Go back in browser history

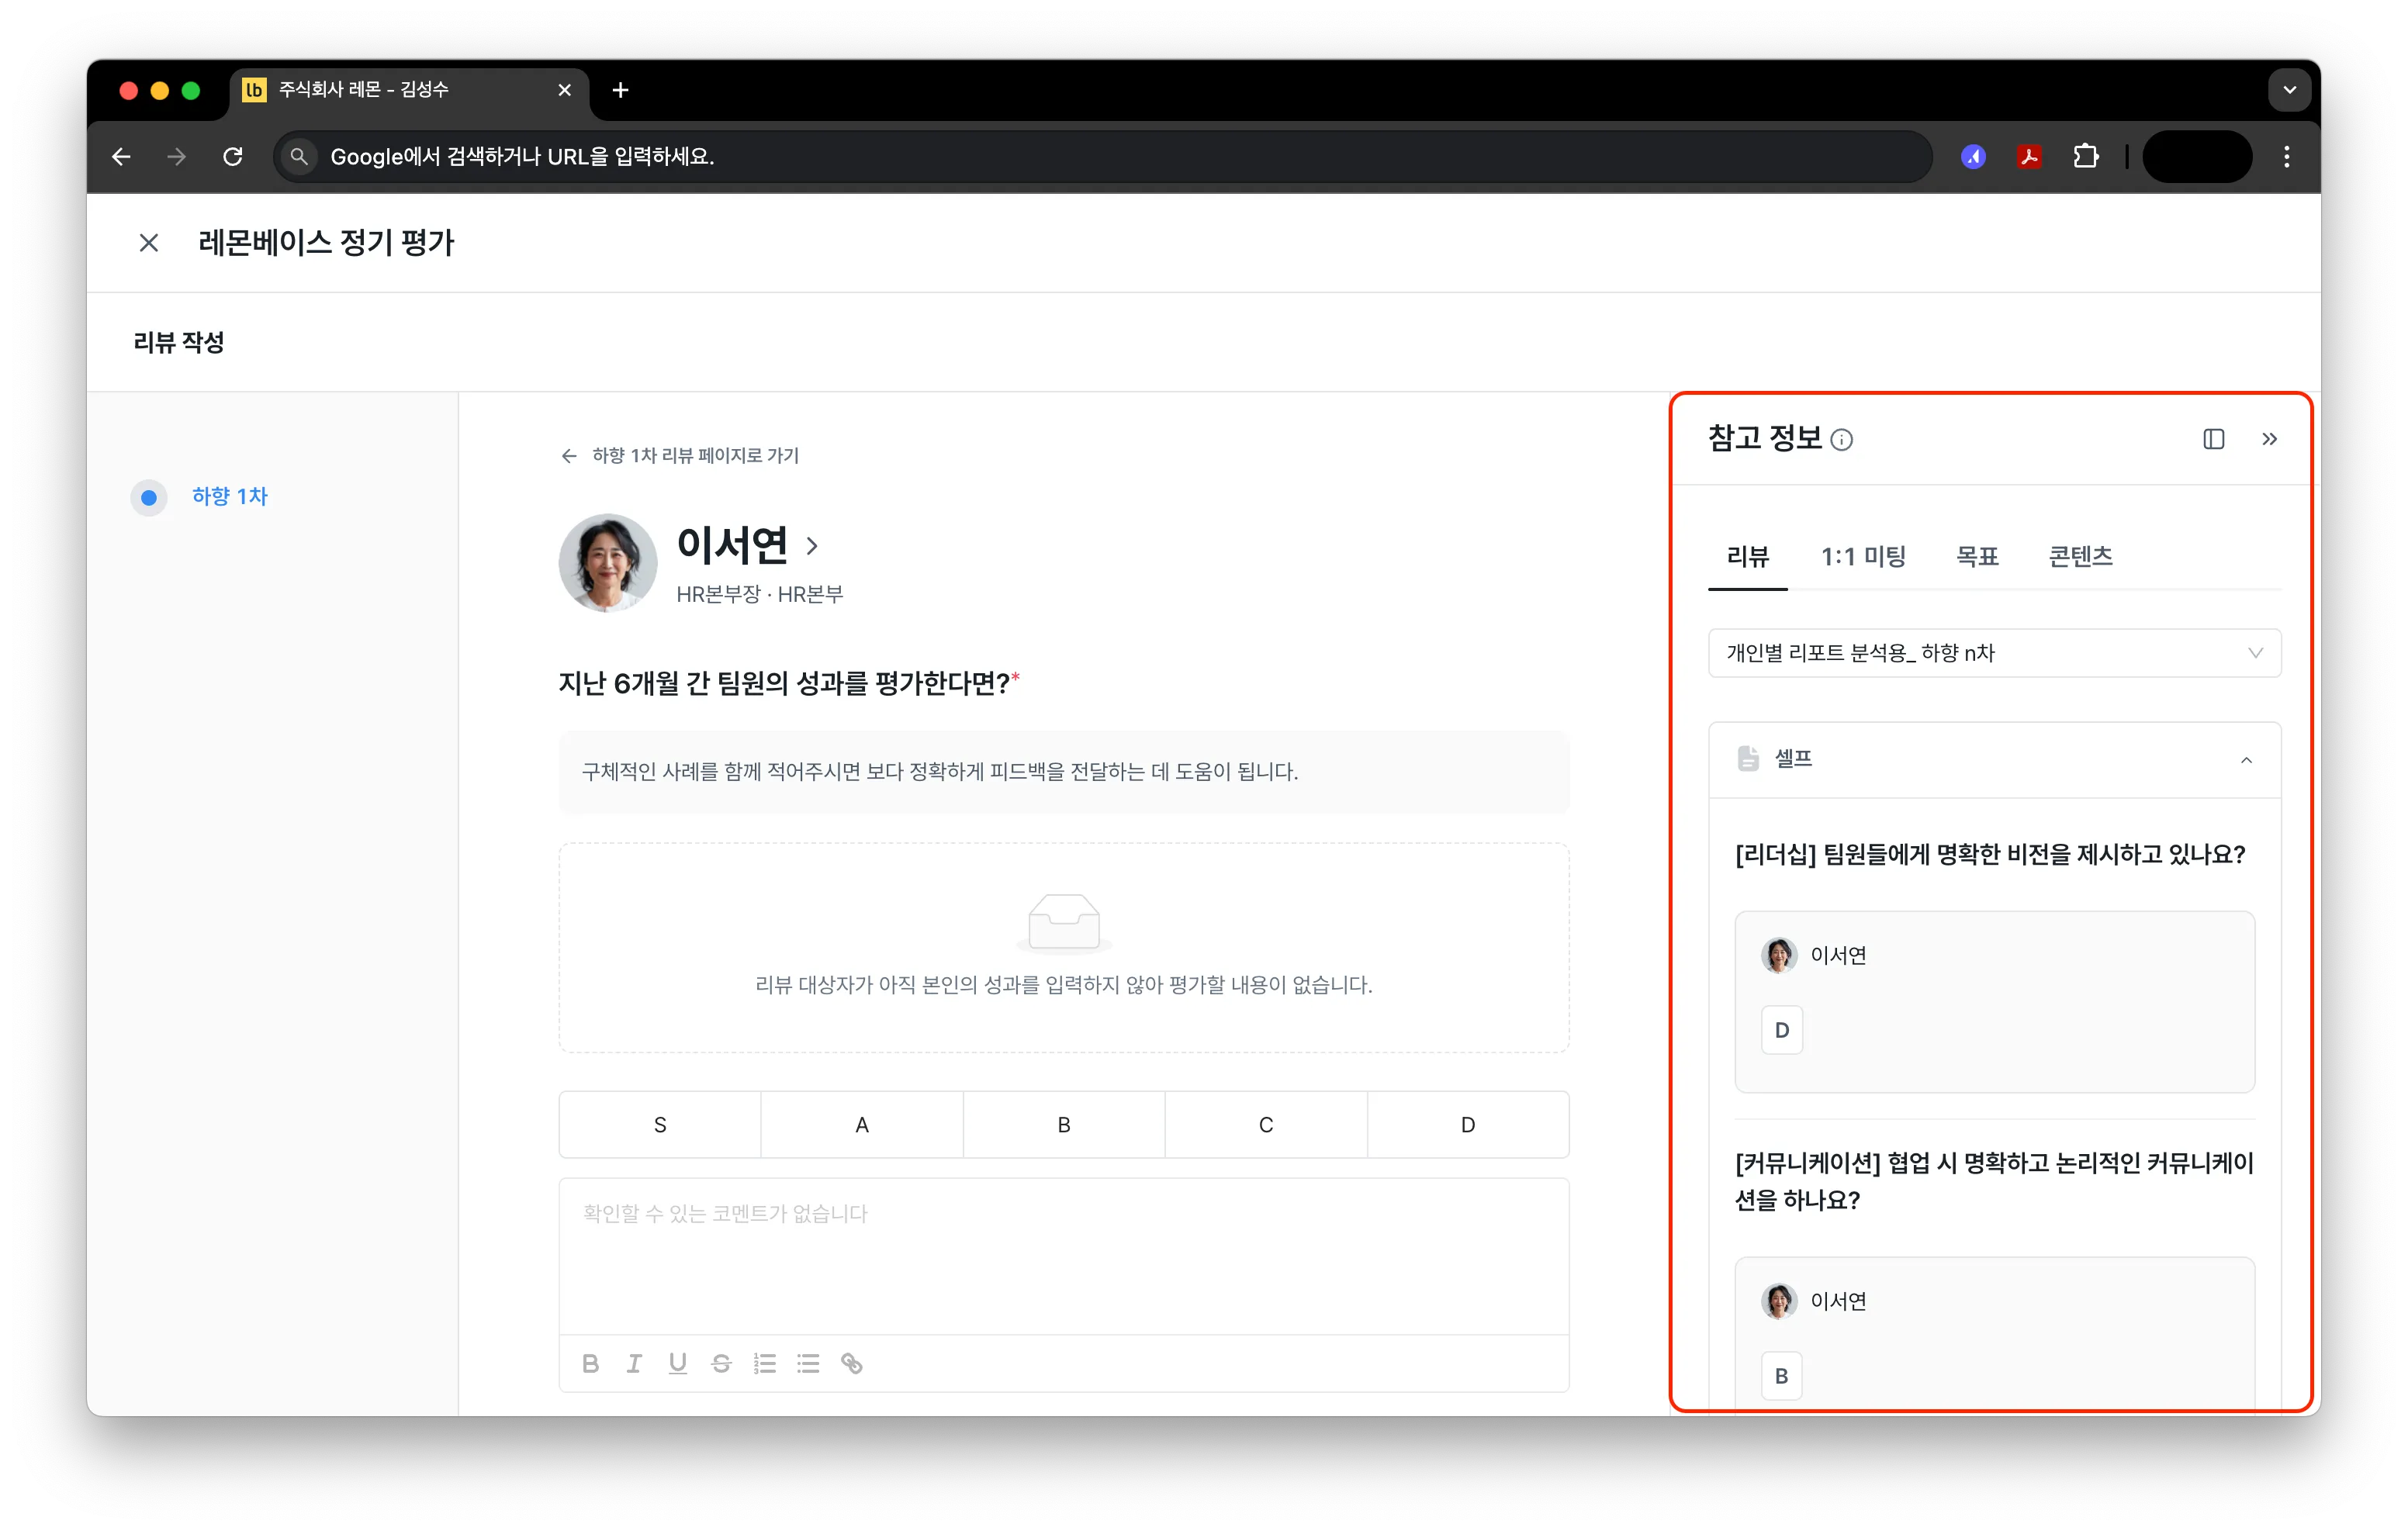[122, 157]
